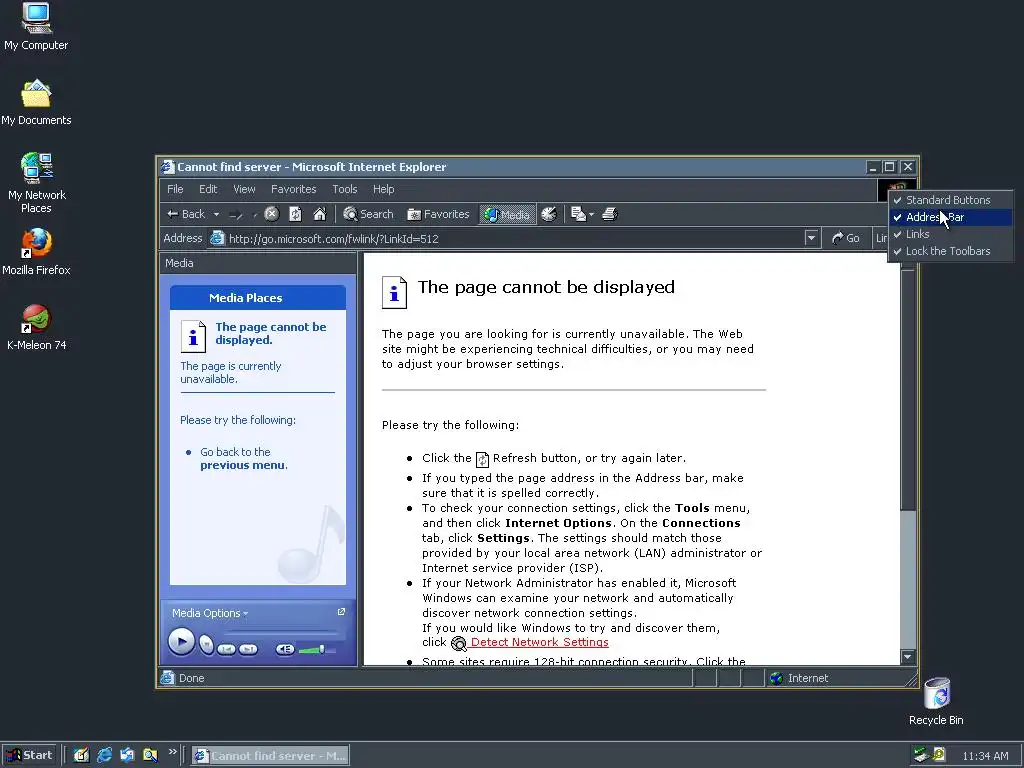Select the My Computer desktop icon
The image size is (1024, 768).
(36, 27)
